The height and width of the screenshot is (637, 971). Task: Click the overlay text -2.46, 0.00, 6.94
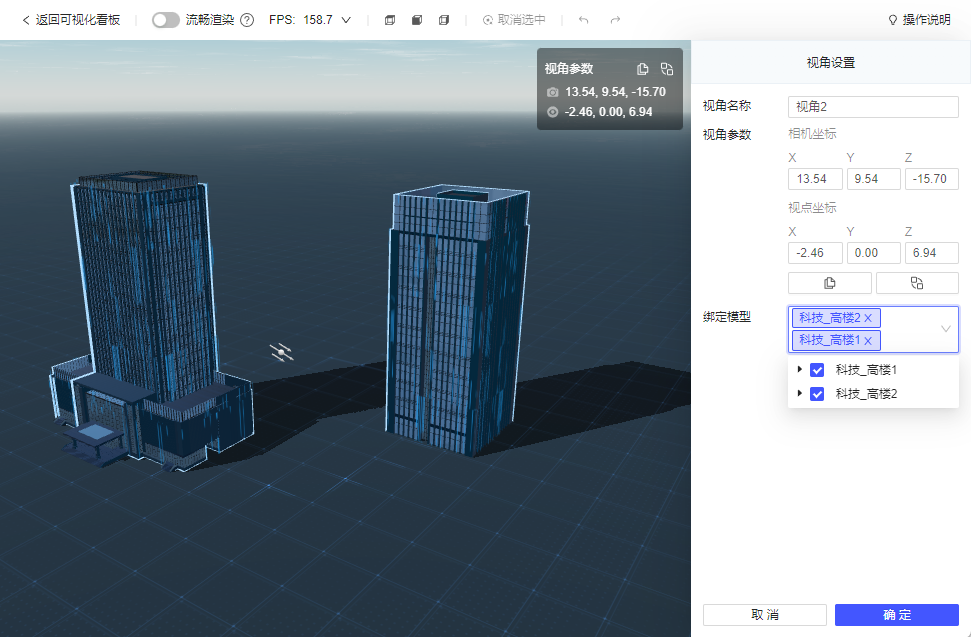(608, 112)
